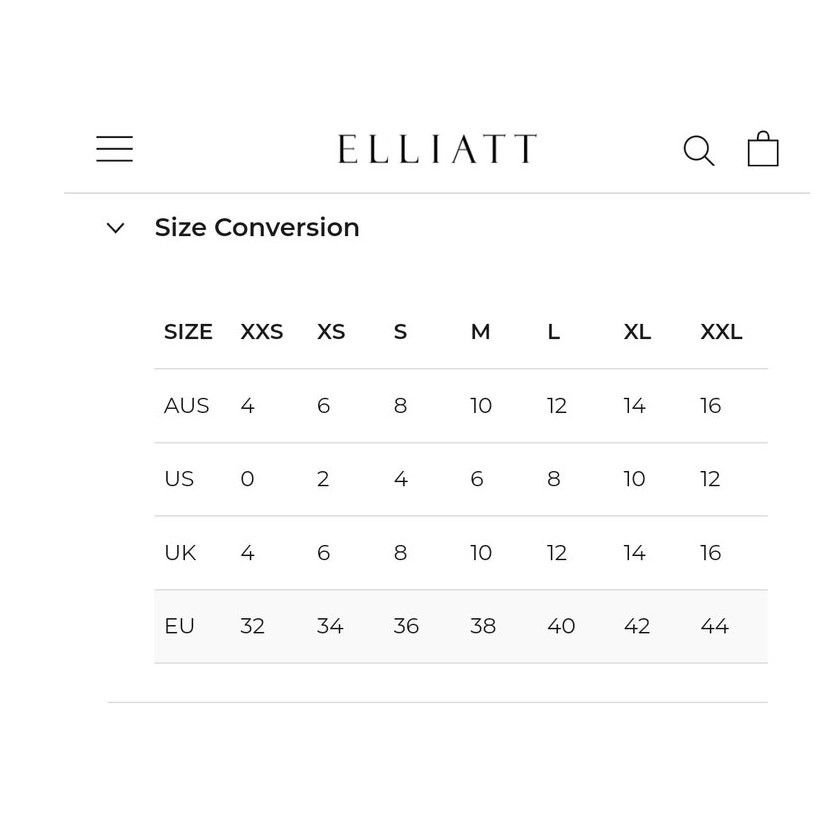Click the ELLIATT logo

pos(437,149)
